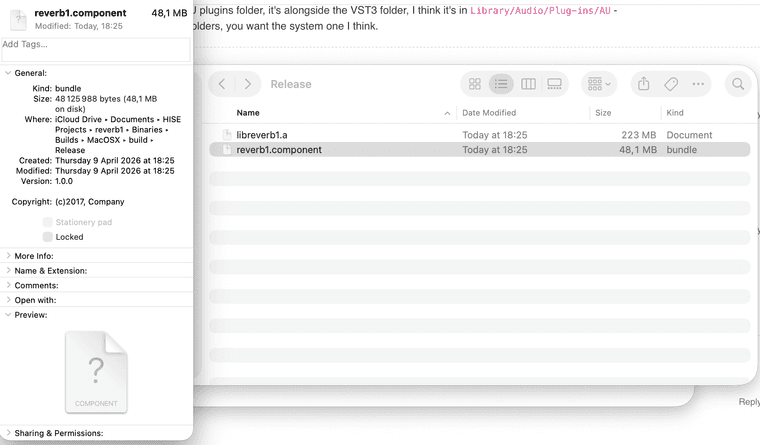Click the bundle kind cell in file list
Viewport: 760px width, 445px height.
pos(681,150)
